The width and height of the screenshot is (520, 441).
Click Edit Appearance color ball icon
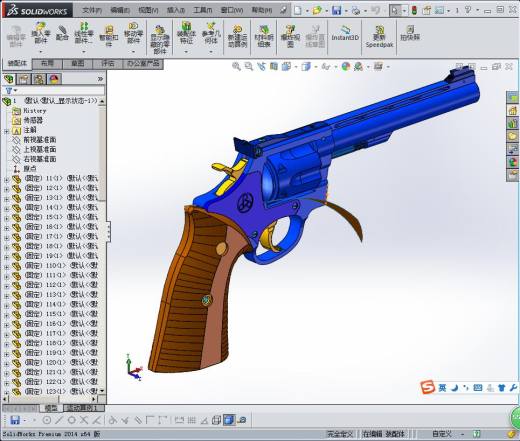tap(346, 66)
